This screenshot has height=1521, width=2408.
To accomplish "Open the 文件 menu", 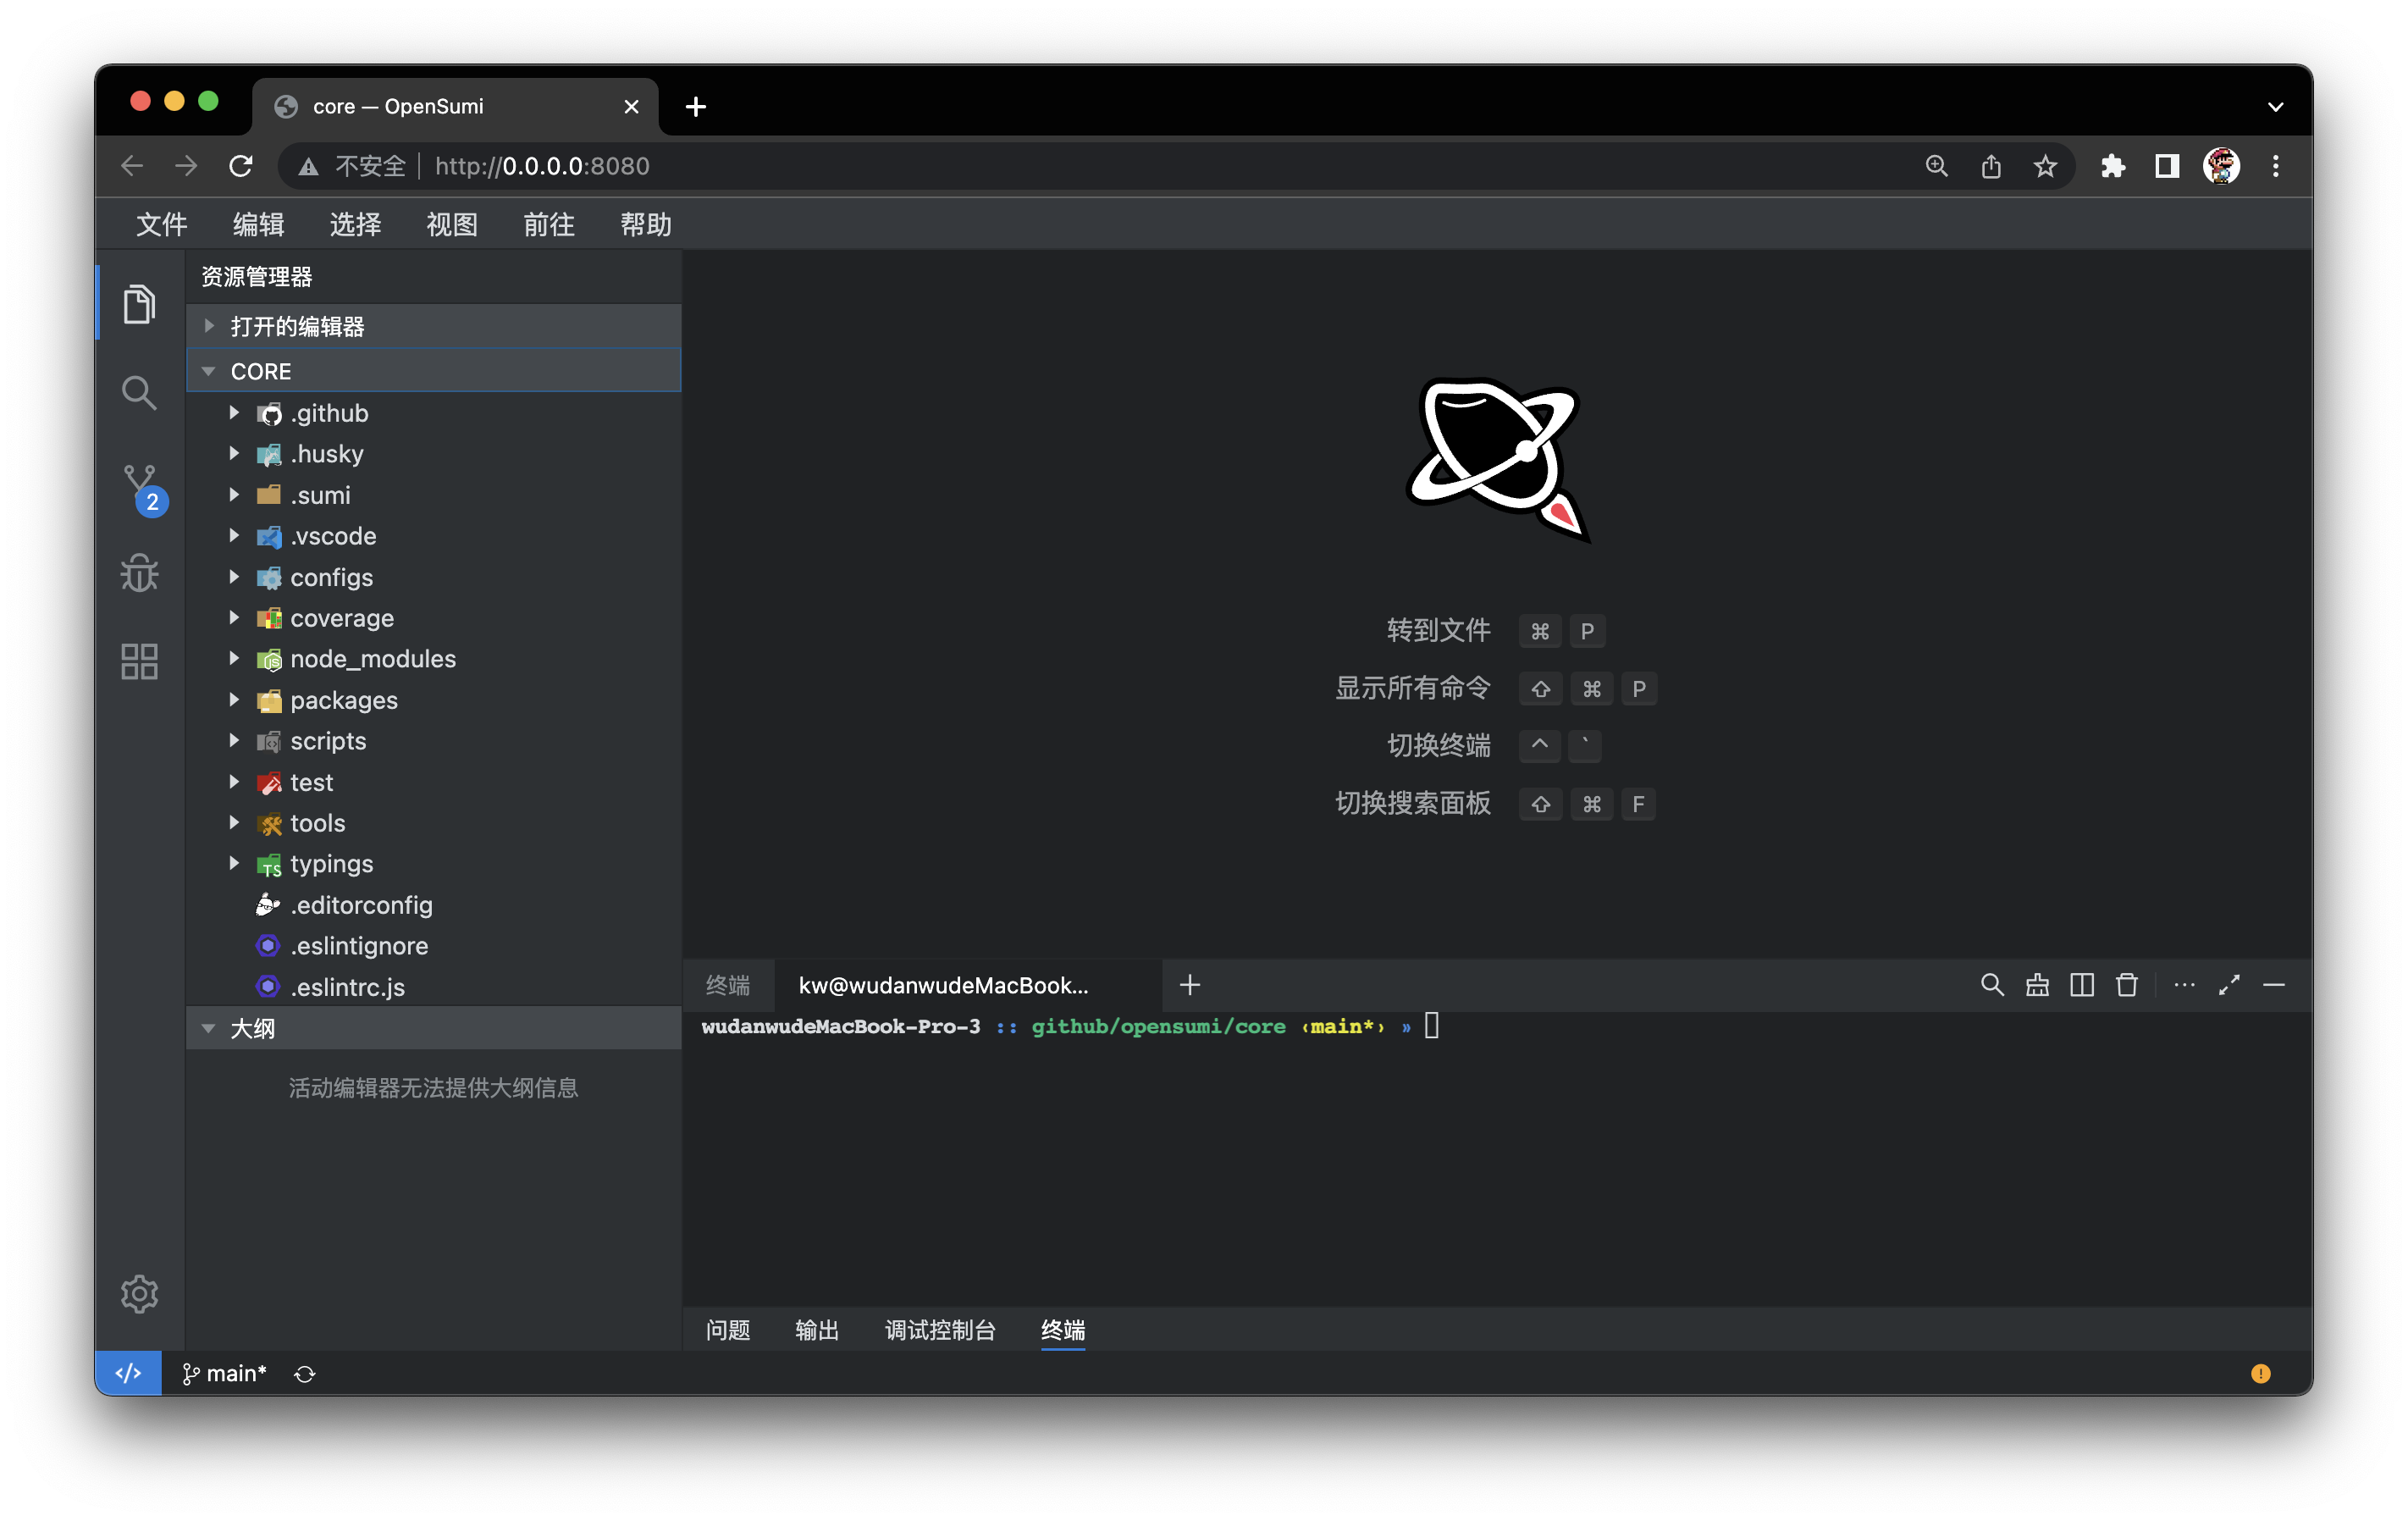I will [161, 224].
